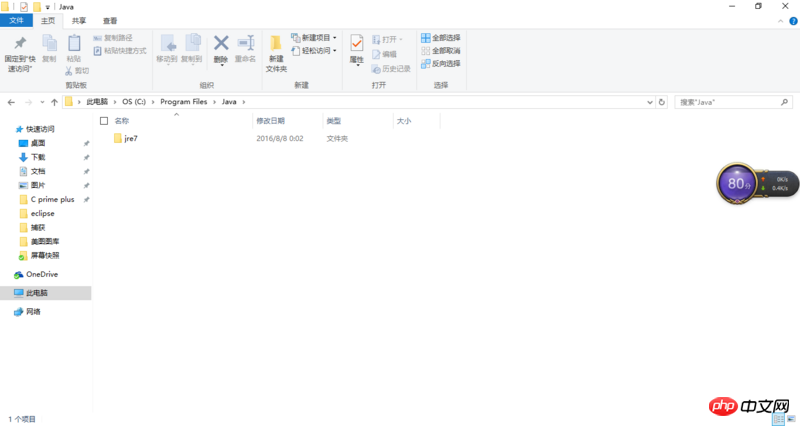The width and height of the screenshot is (800, 426).
Task: Open the Easy access dropdown
Action: (x=314, y=51)
